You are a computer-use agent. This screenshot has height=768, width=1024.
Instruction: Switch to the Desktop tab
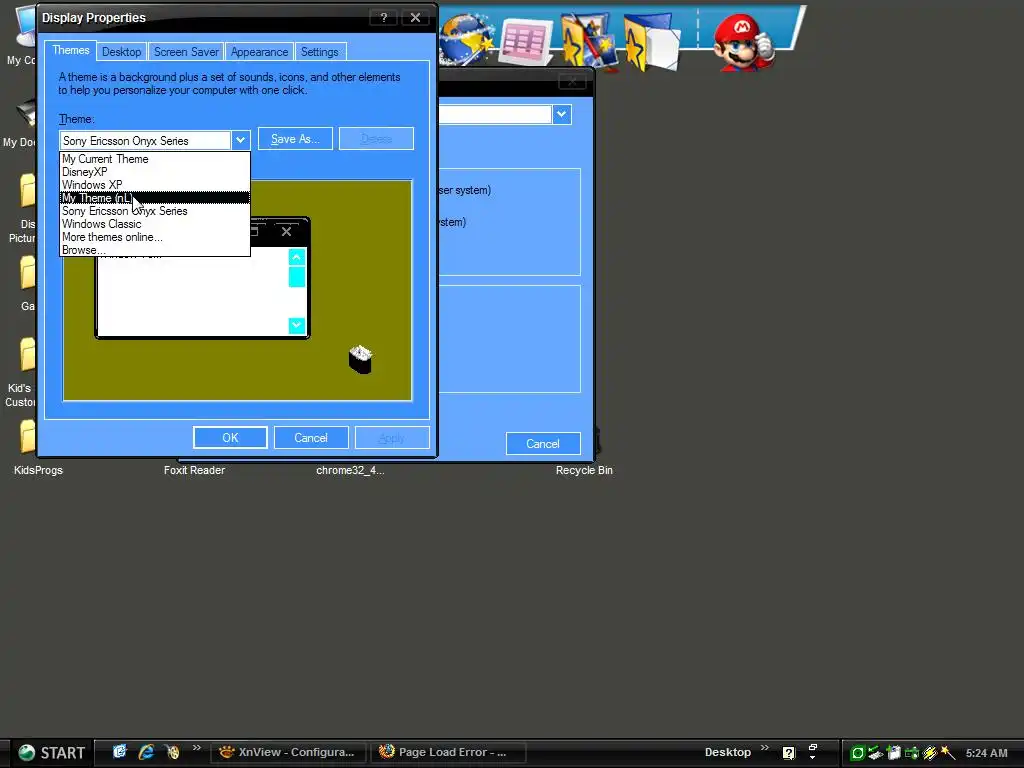[x=121, y=52]
